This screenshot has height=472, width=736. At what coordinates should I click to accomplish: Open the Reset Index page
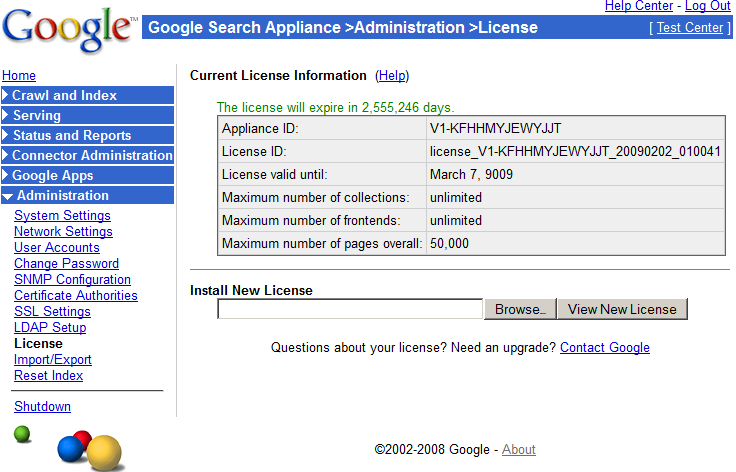tap(48, 375)
